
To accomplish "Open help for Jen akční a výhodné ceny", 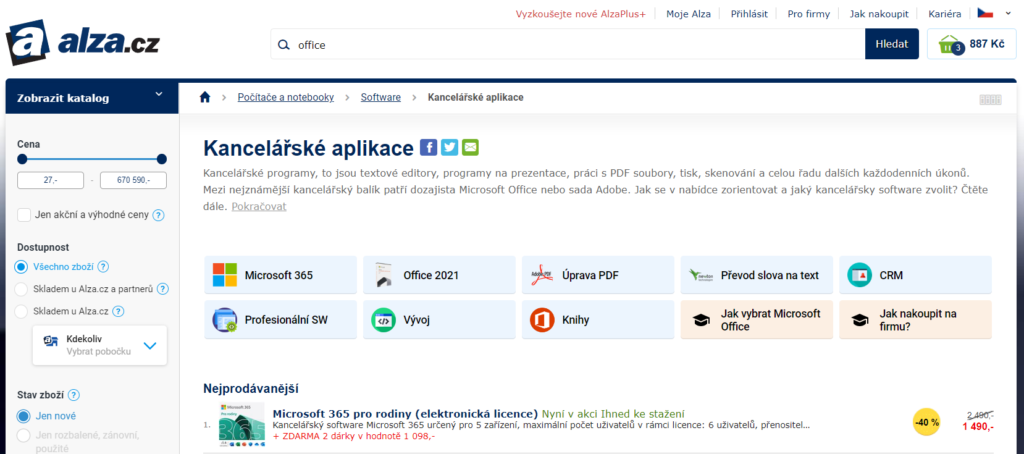I will 158,215.
